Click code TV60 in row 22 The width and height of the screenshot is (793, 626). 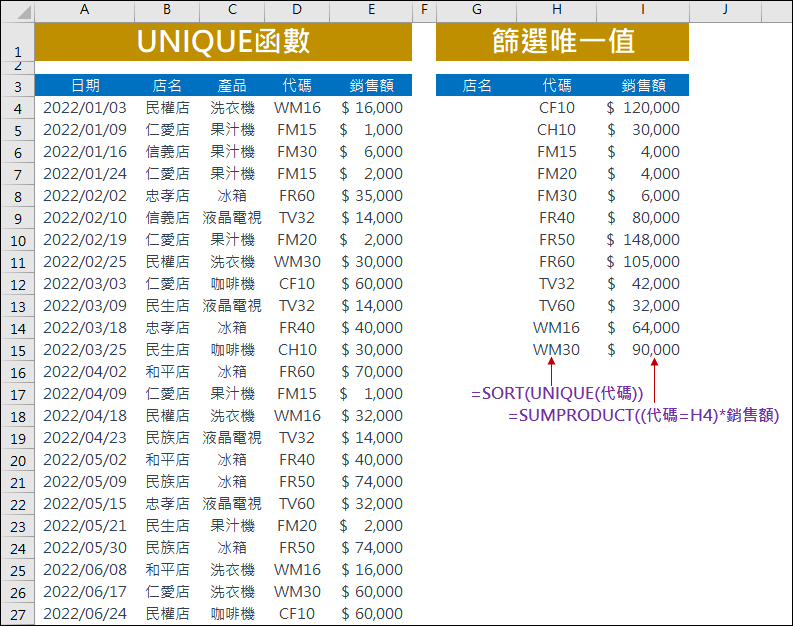click(x=297, y=504)
